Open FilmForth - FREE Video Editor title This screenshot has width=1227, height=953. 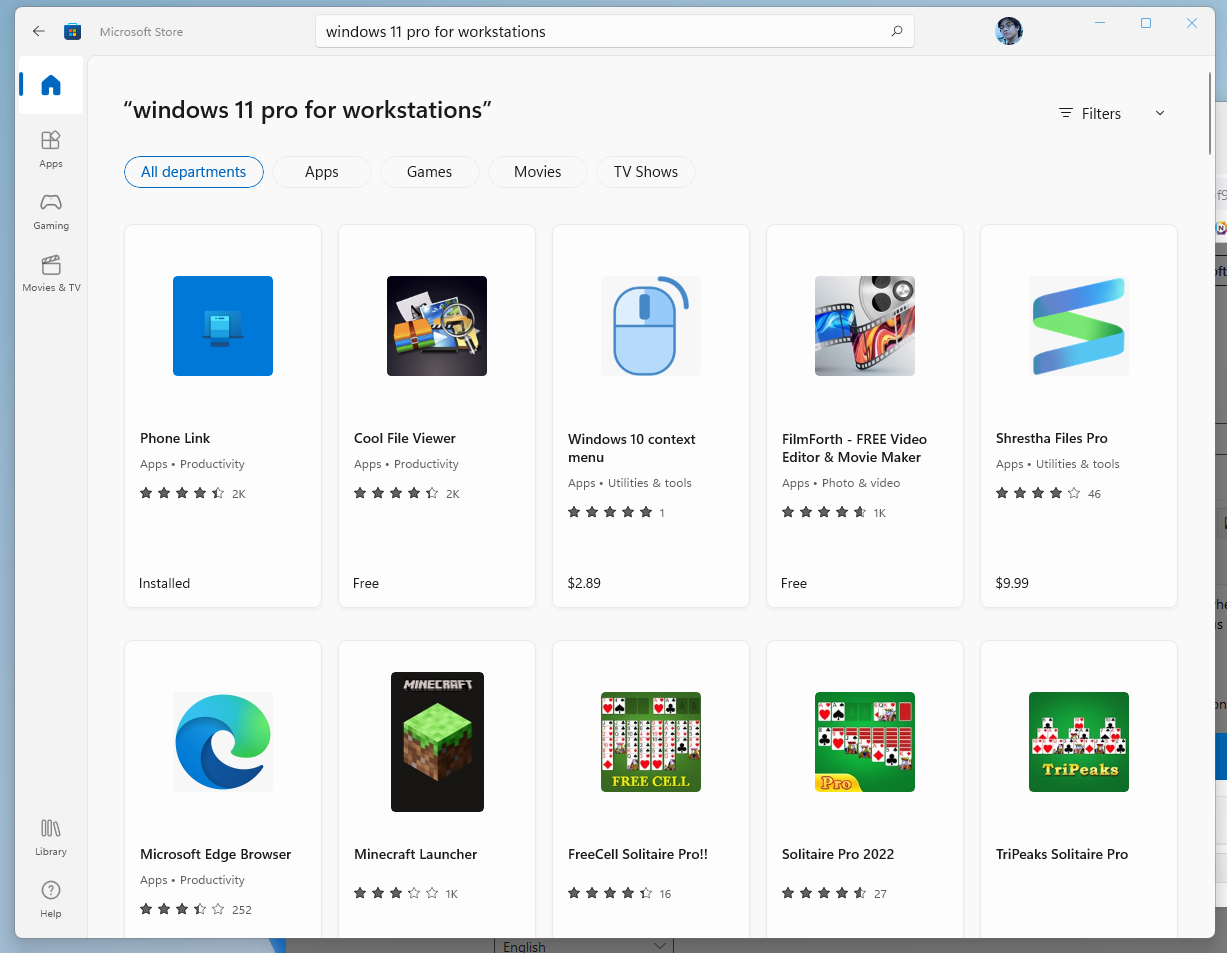[x=855, y=448]
